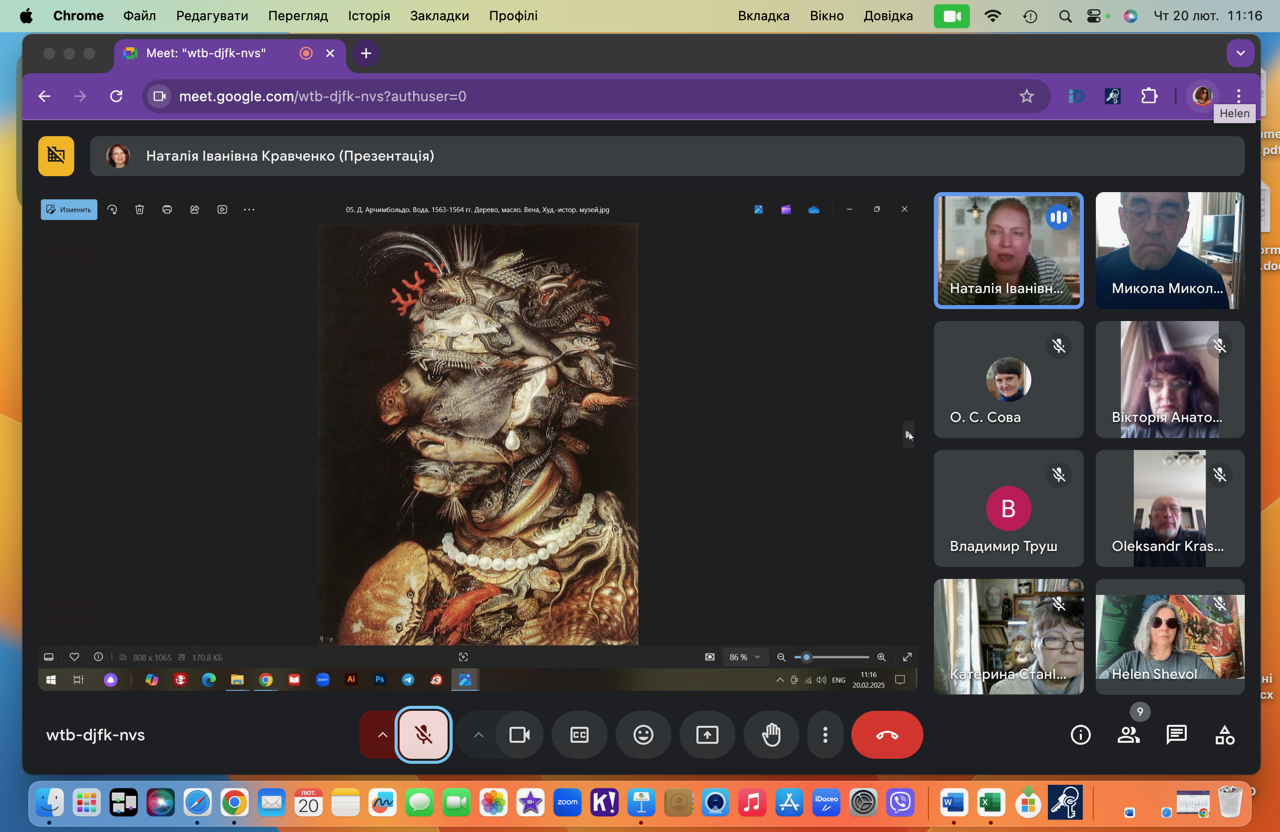Open more options three-dot menu in Meet
1280x832 pixels.
[x=825, y=735]
